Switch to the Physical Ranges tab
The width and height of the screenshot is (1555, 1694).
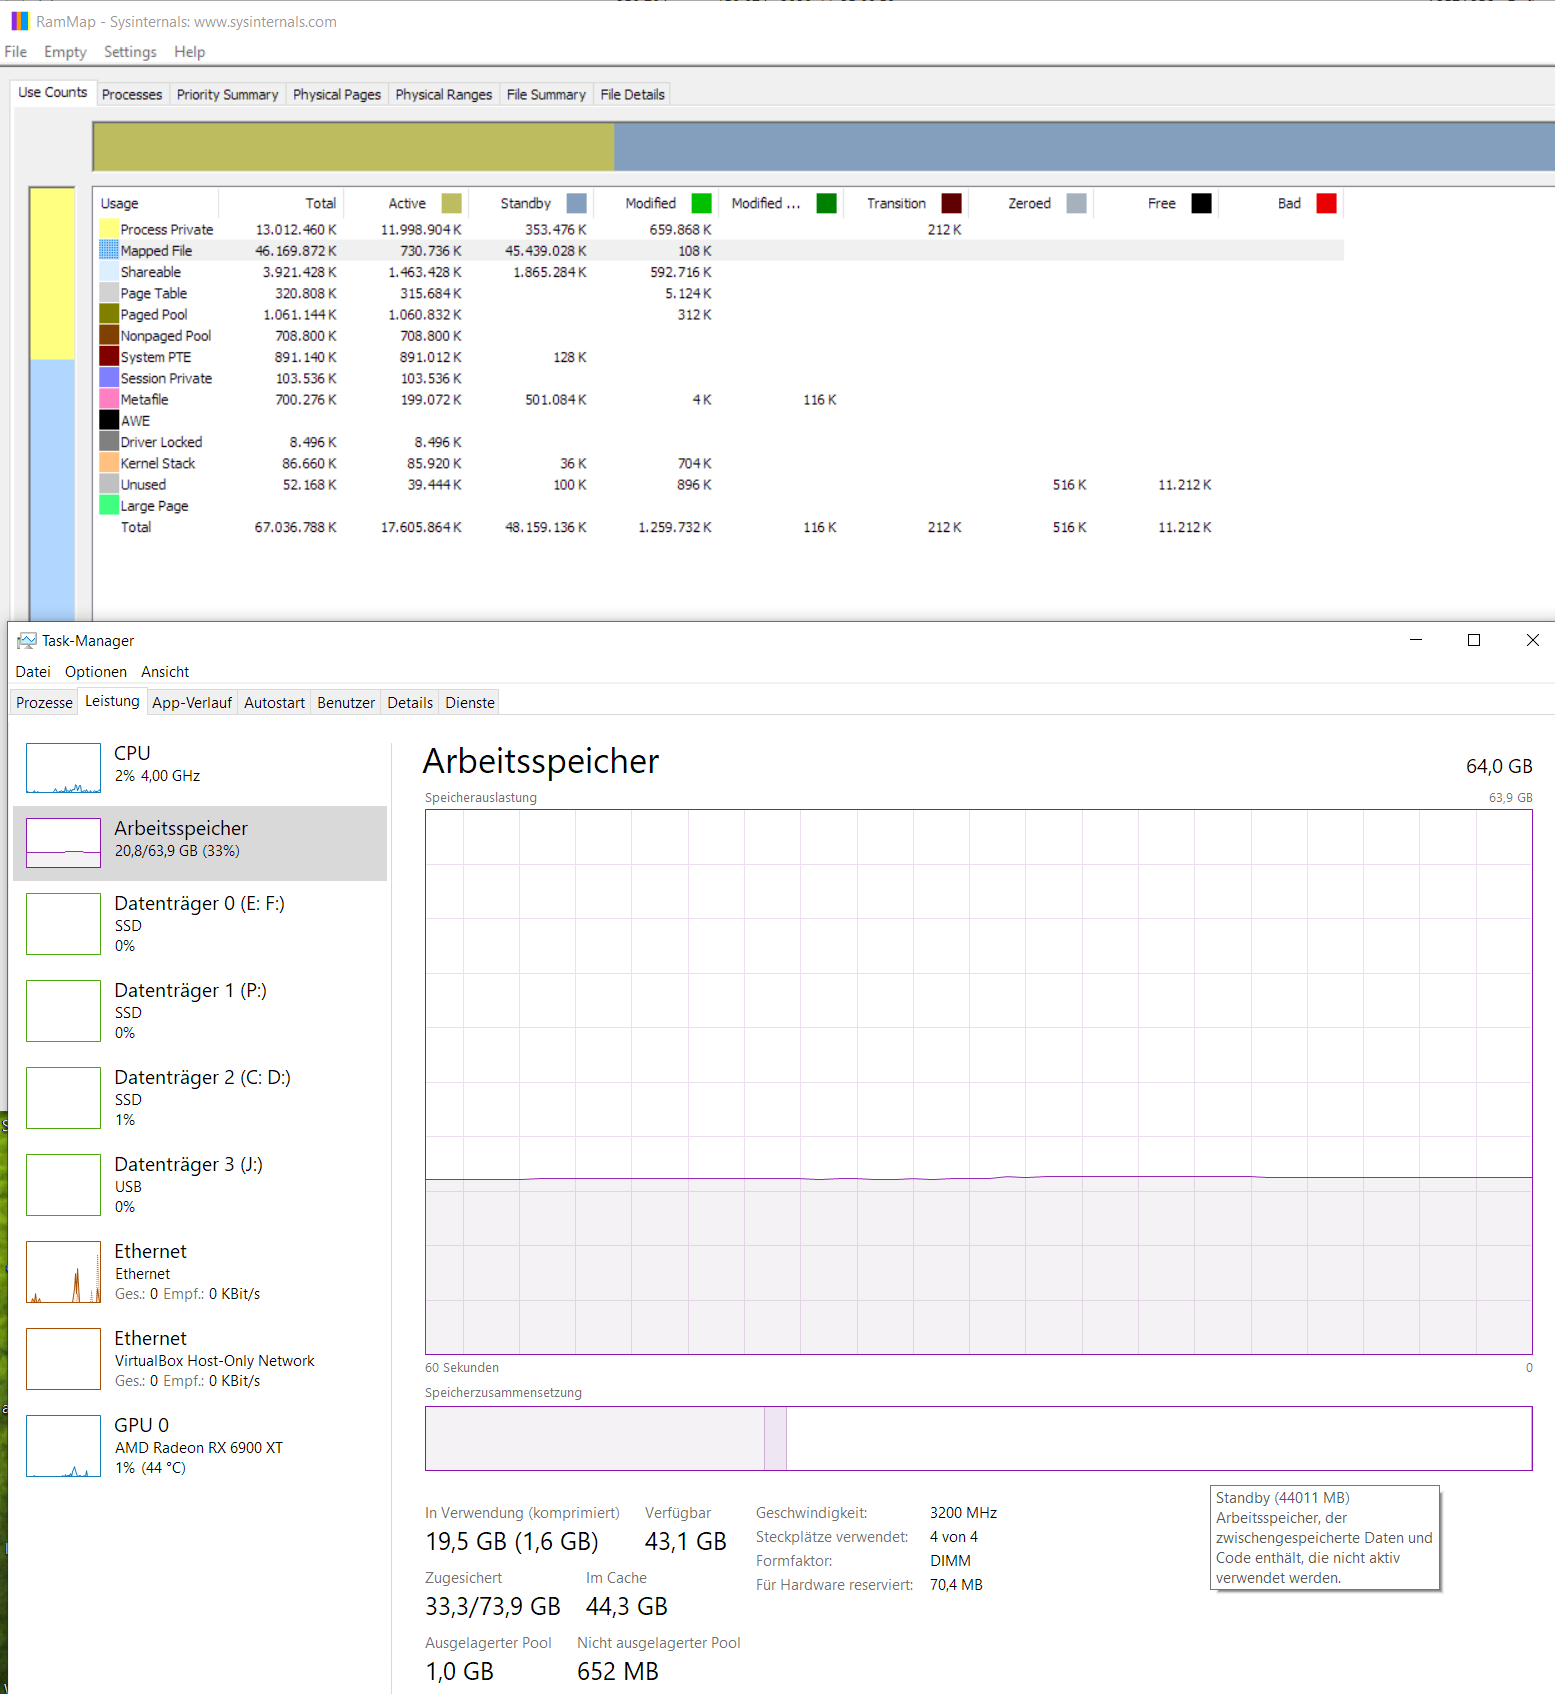pyautogui.click(x=444, y=94)
